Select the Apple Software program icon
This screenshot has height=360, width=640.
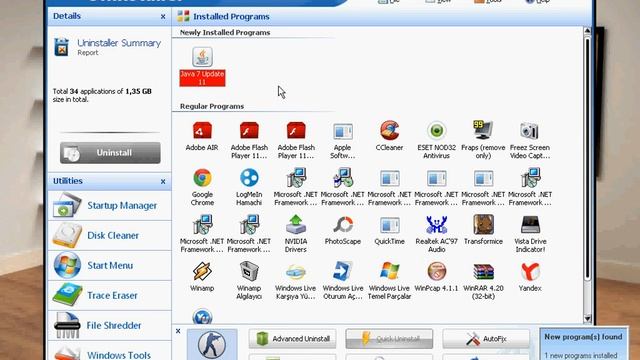(342, 140)
